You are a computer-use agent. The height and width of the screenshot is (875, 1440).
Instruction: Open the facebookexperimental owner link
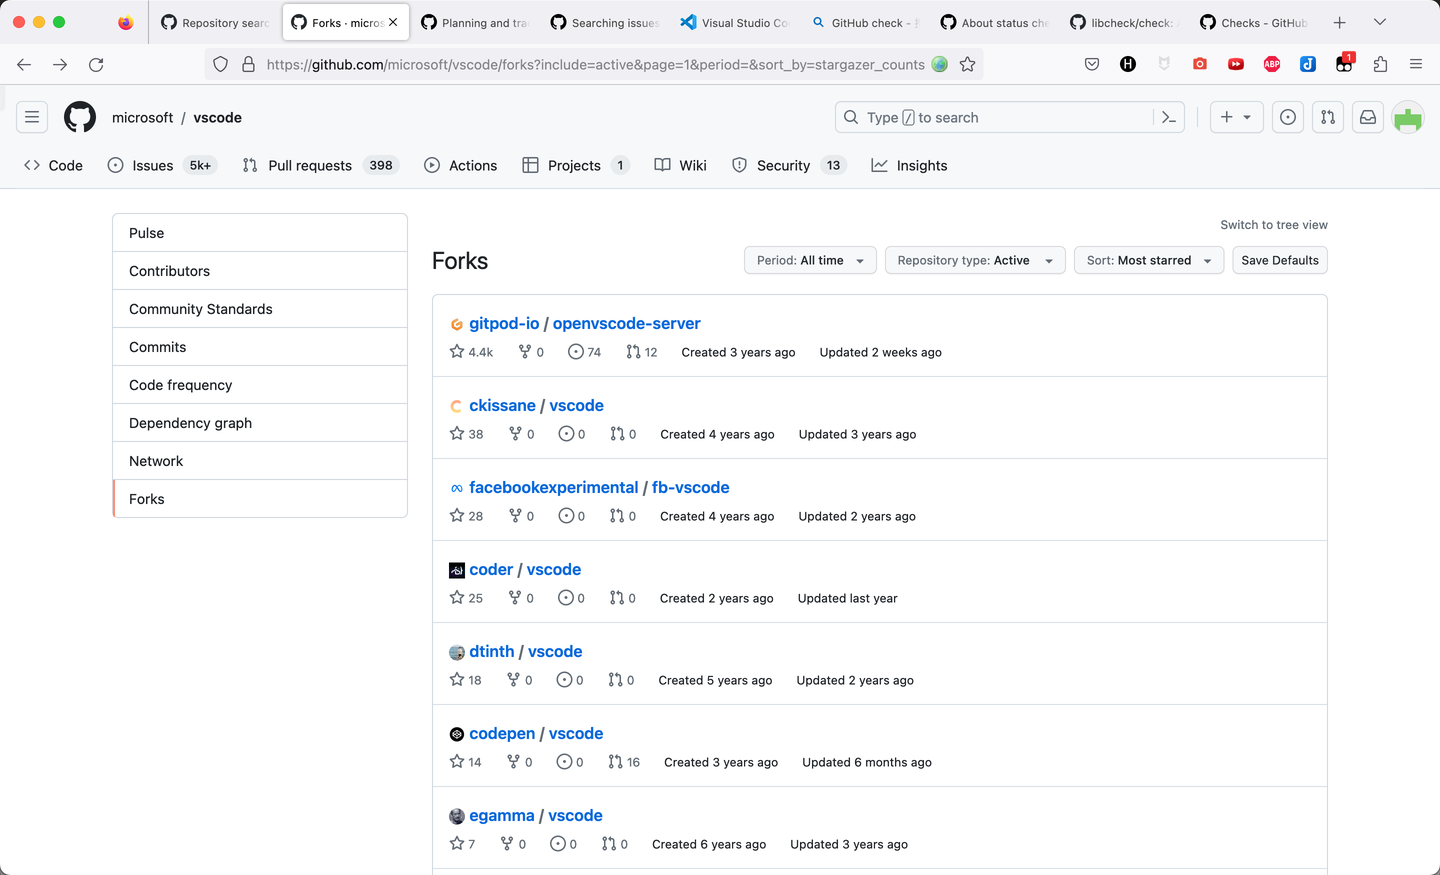tap(553, 488)
